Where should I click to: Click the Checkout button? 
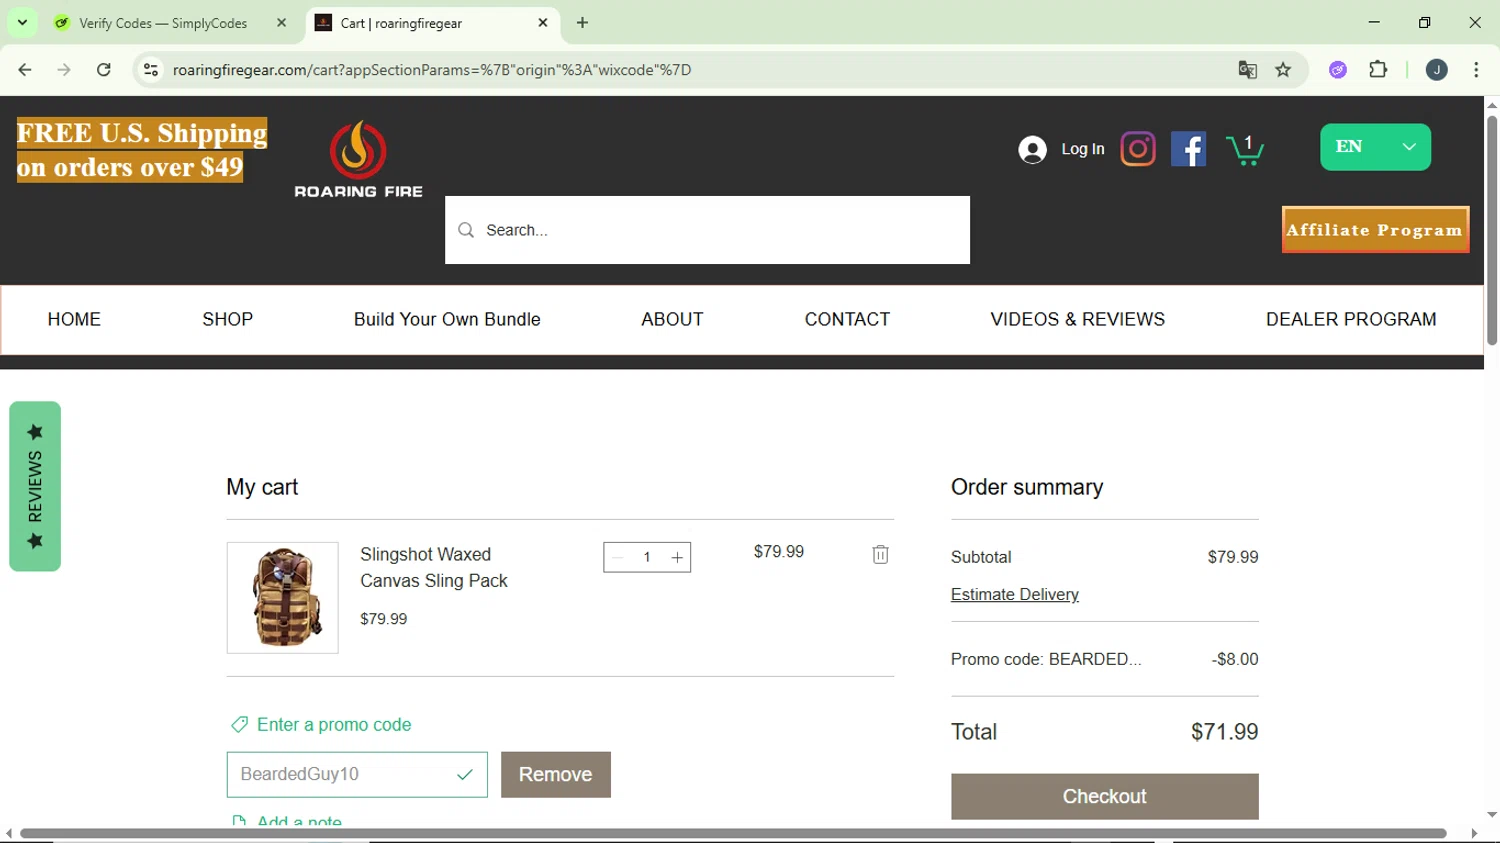tap(1104, 797)
